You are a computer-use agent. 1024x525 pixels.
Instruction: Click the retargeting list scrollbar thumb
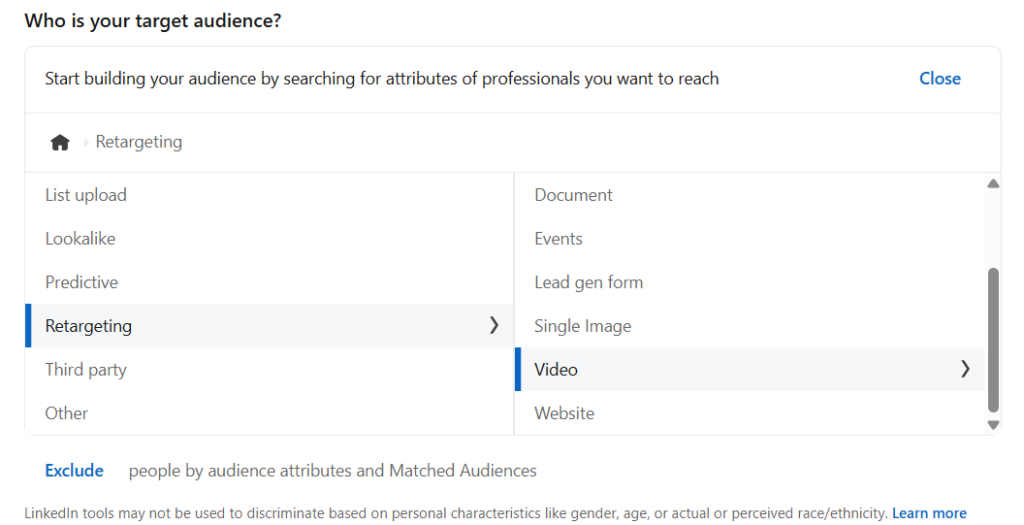tap(993, 340)
